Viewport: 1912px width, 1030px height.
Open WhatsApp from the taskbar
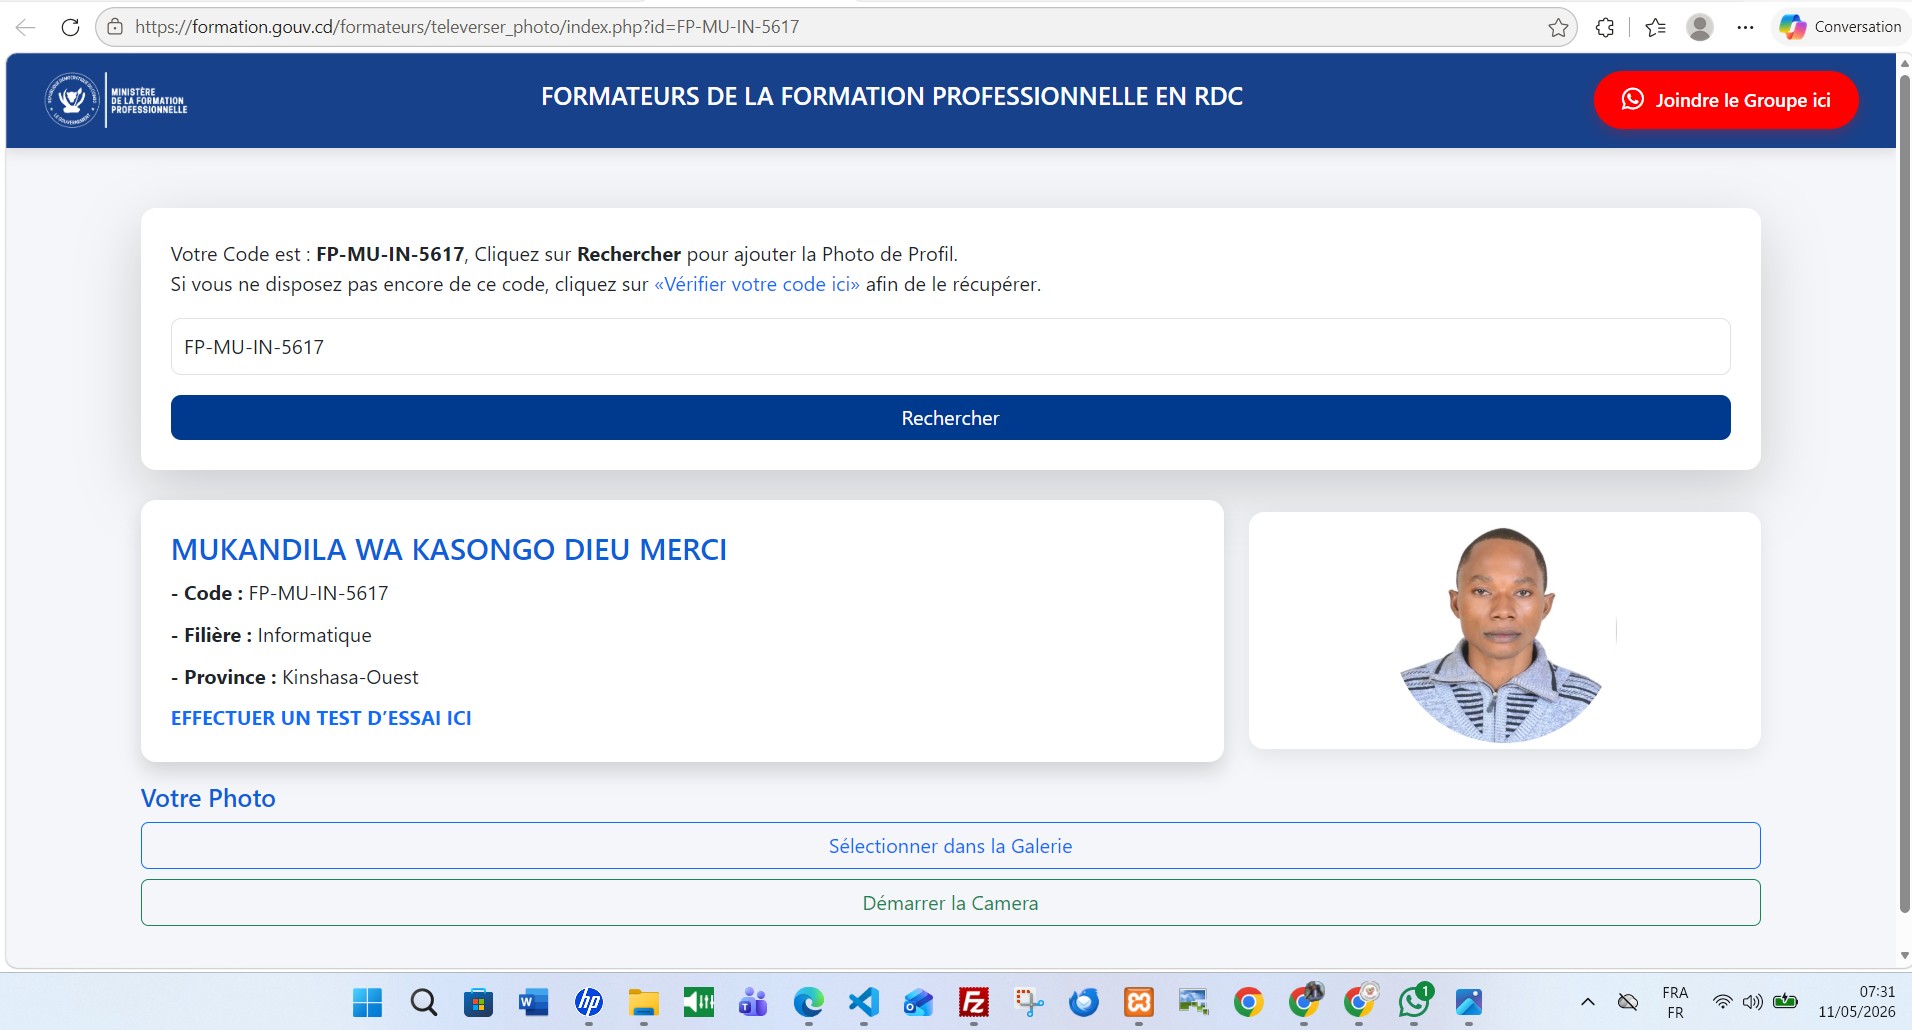pos(1414,1001)
